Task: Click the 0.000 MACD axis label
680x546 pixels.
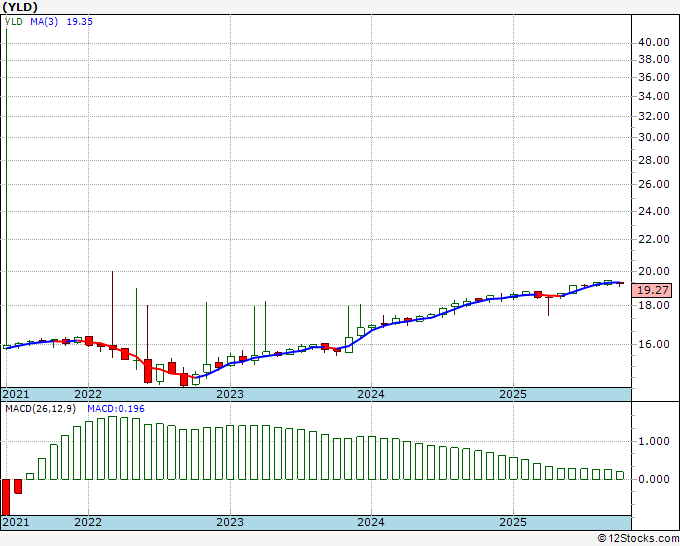Action: [654, 479]
